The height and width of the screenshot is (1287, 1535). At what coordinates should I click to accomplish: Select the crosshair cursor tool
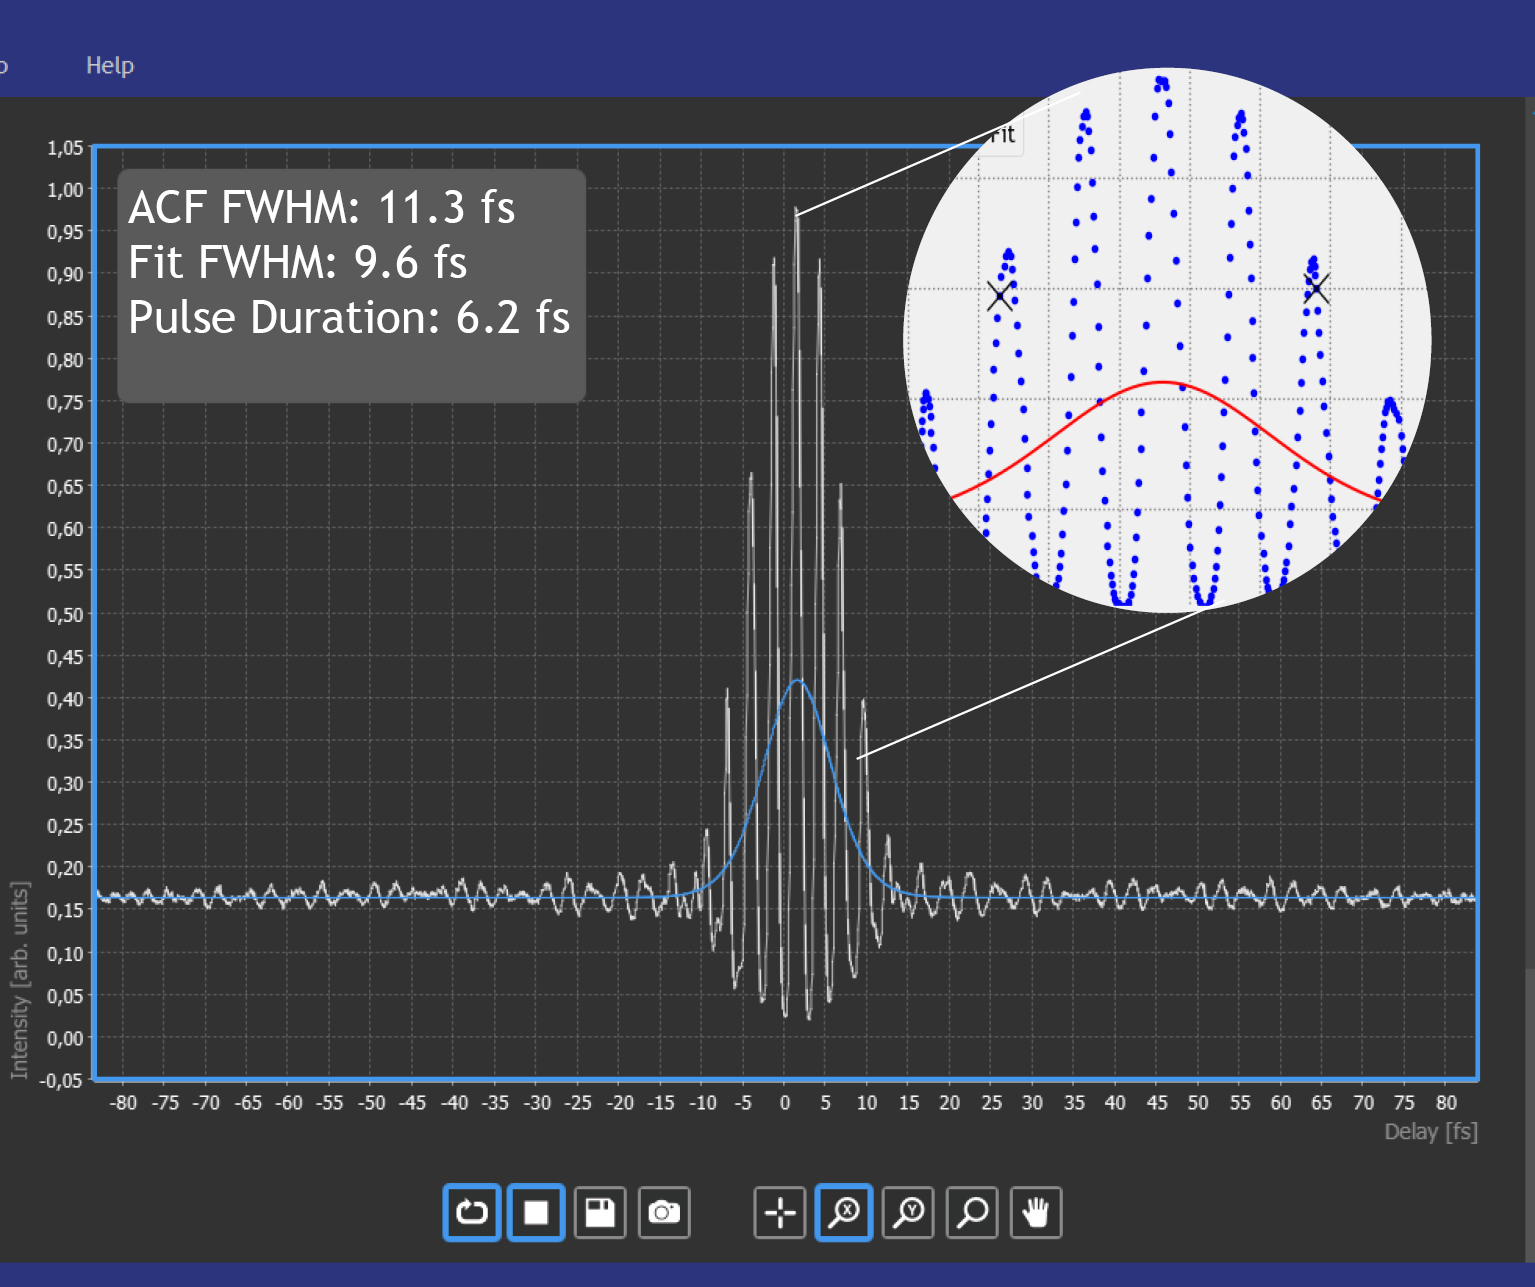[x=779, y=1212]
